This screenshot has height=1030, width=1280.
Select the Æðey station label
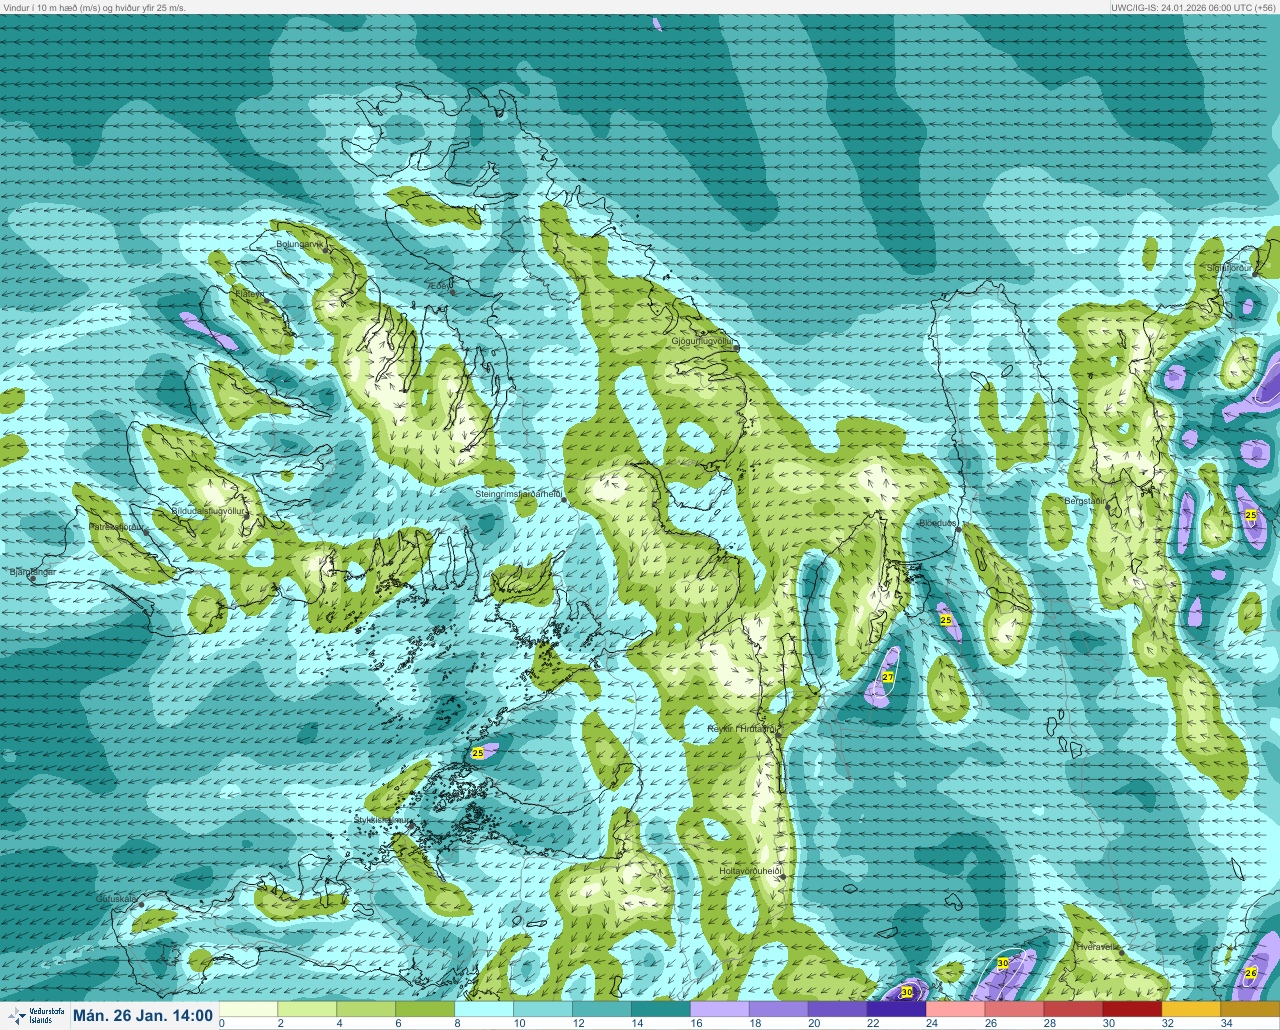(x=439, y=286)
